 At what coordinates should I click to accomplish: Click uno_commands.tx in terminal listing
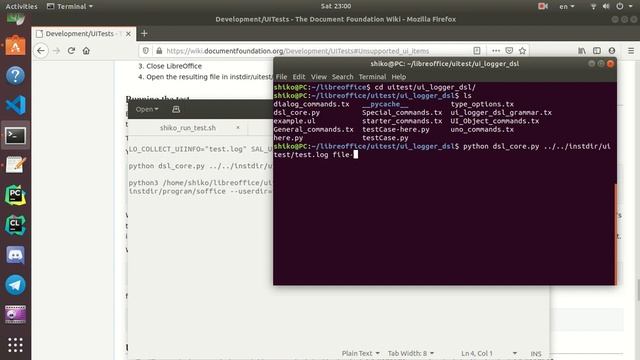click(482, 129)
